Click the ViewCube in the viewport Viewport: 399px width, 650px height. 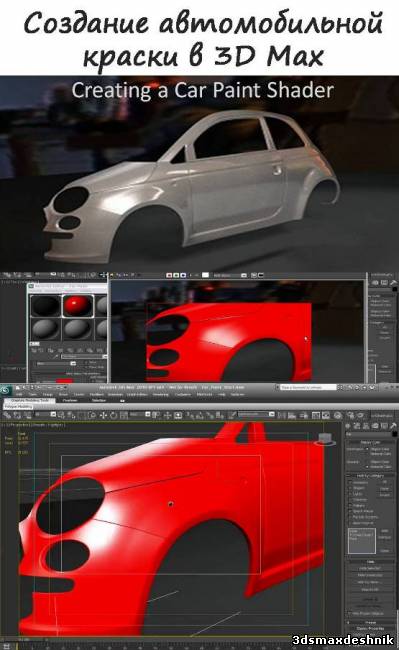click(325, 439)
